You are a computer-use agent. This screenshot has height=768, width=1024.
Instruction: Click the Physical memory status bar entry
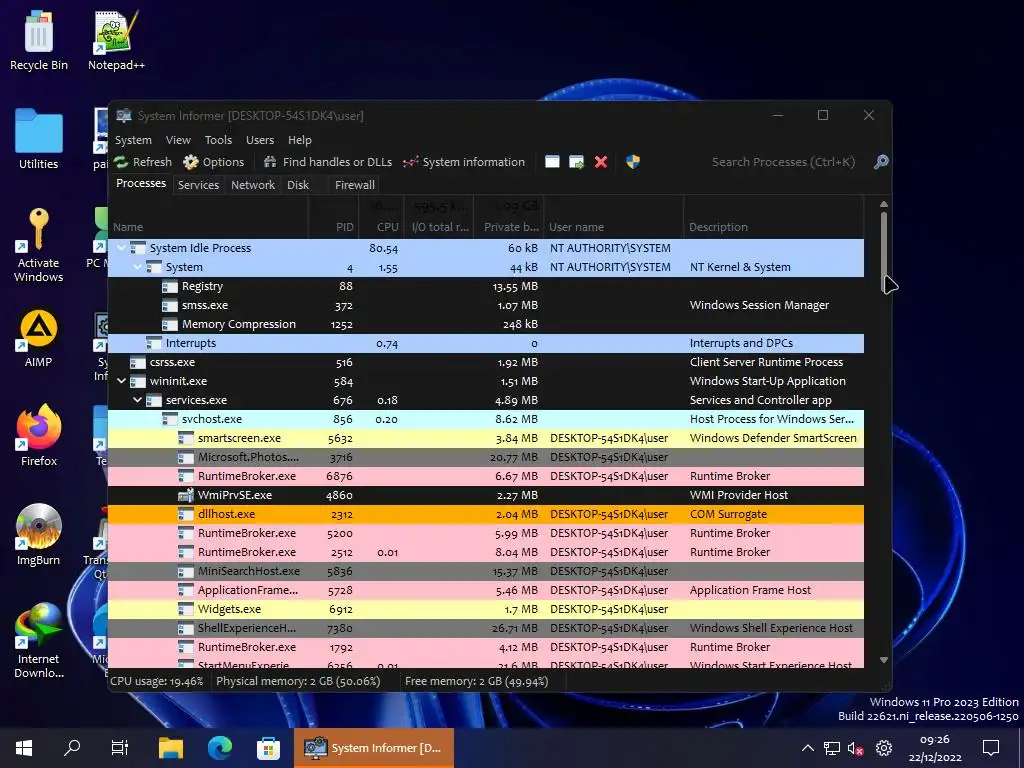(x=298, y=681)
